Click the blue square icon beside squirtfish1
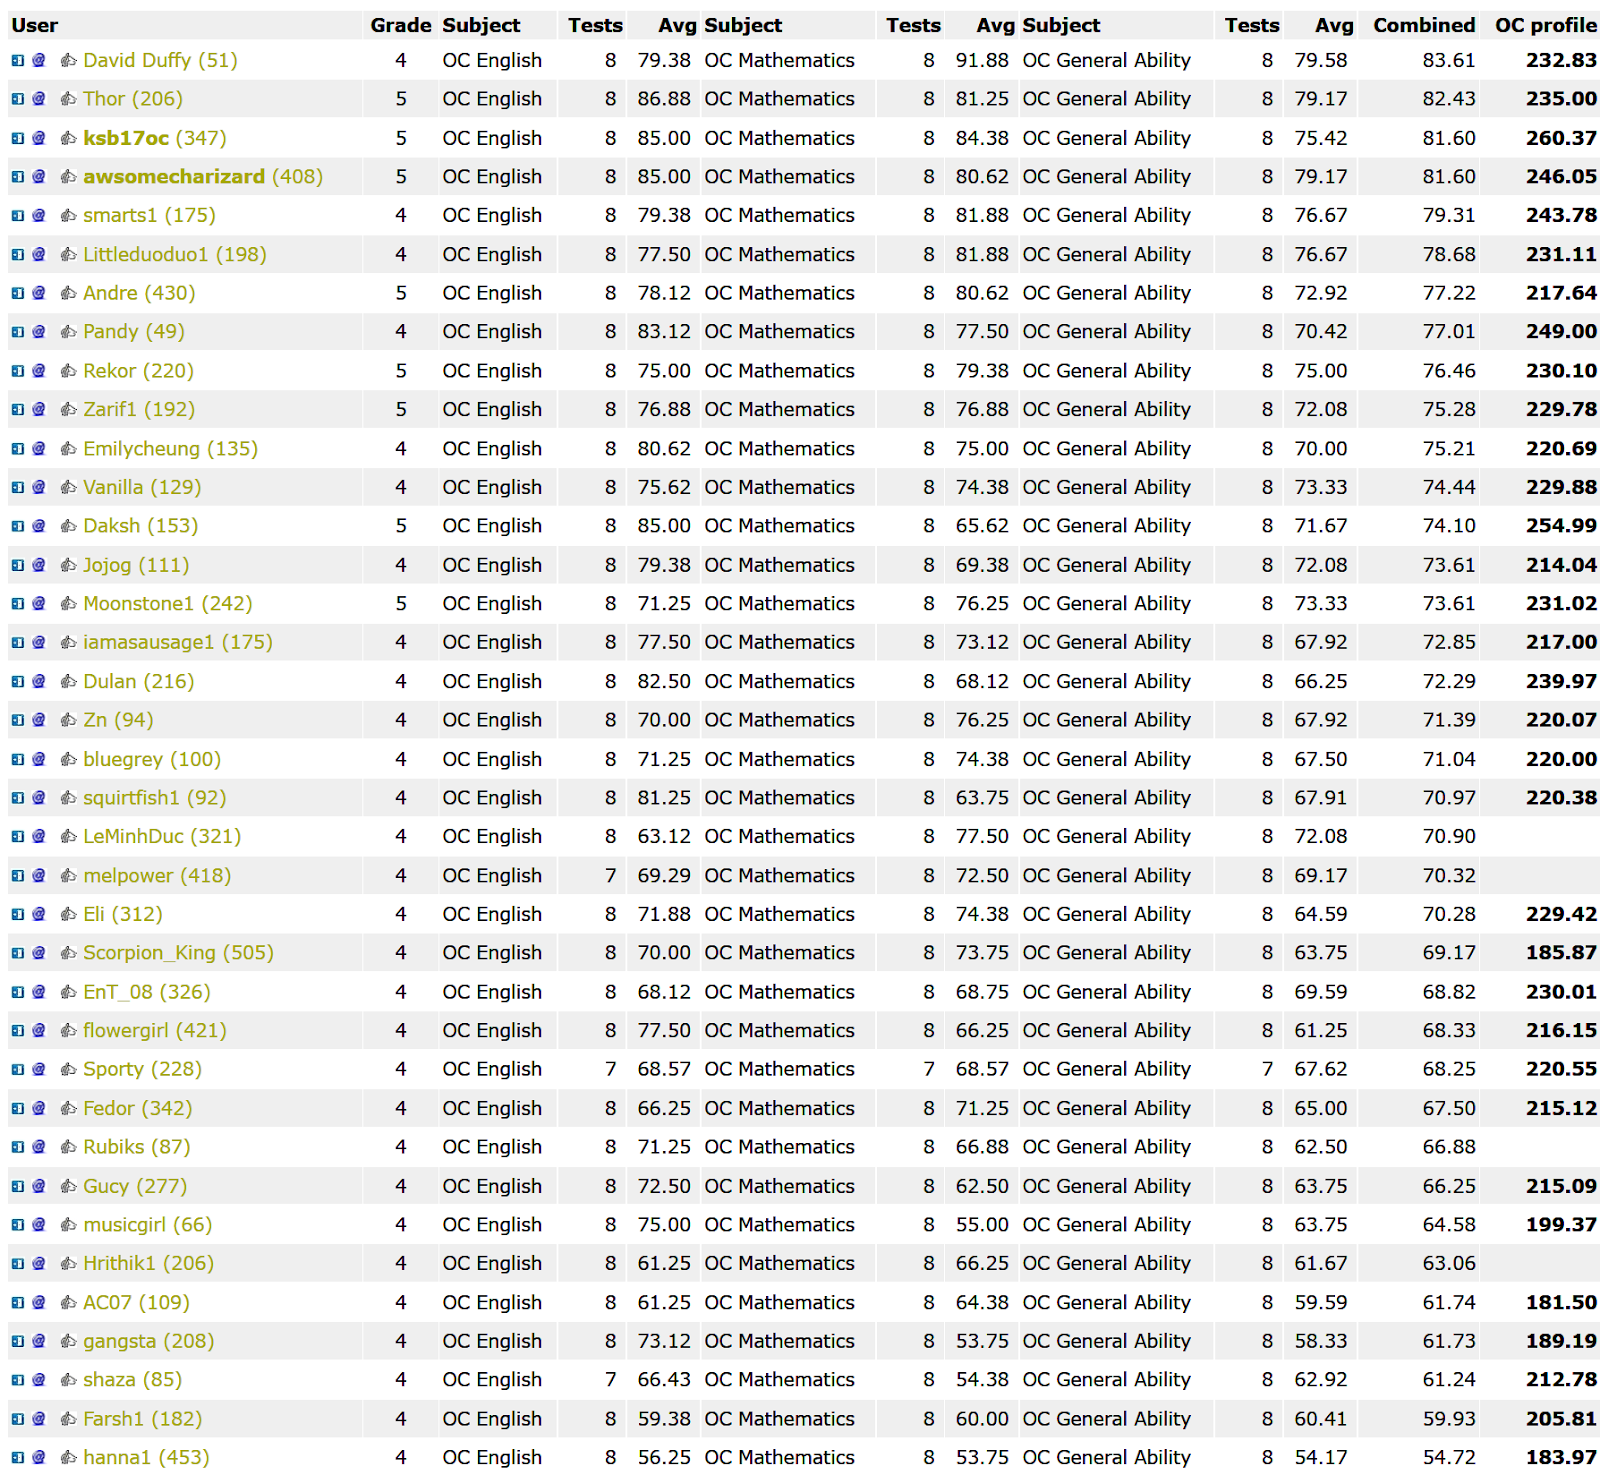This screenshot has height=1475, width=1600. tap(18, 798)
